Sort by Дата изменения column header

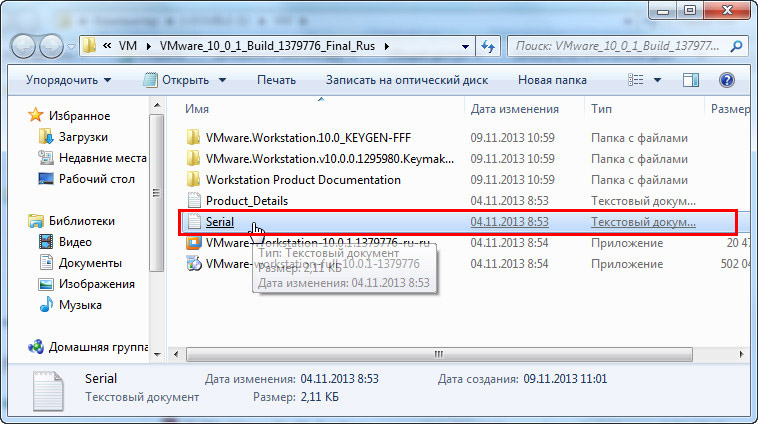[514, 109]
